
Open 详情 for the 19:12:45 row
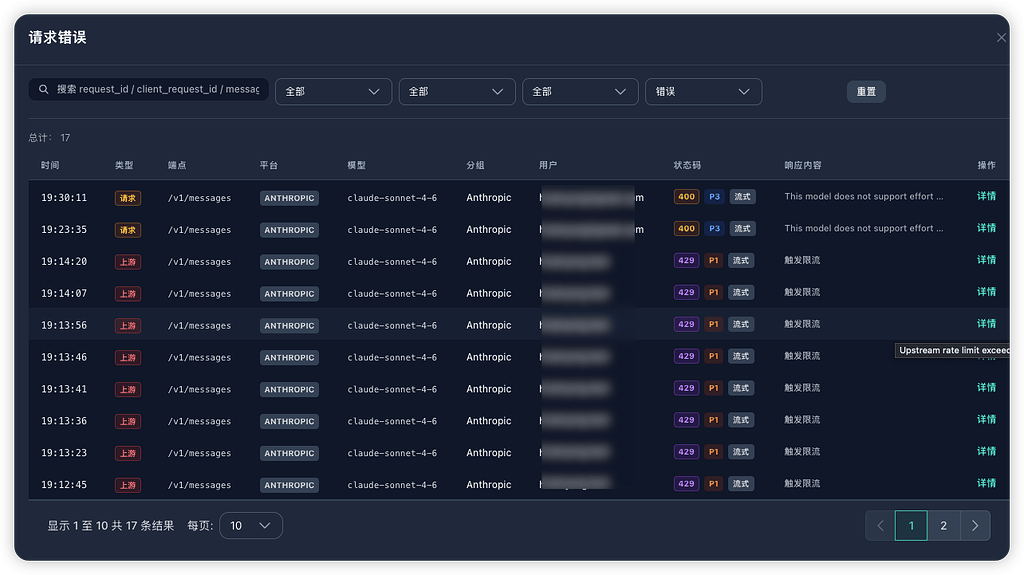(986, 484)
